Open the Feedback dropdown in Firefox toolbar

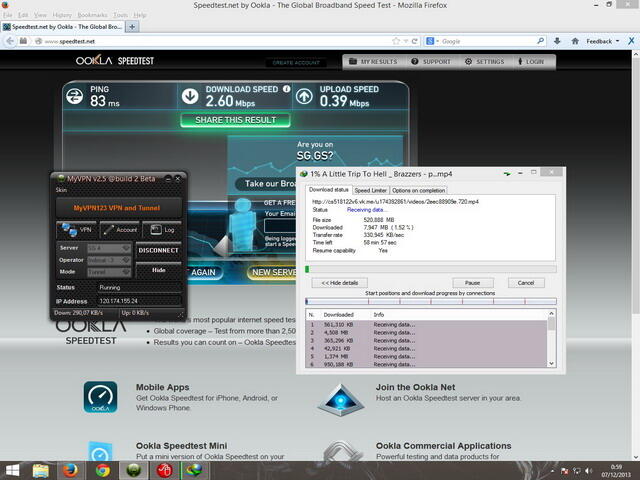point(603,41)
